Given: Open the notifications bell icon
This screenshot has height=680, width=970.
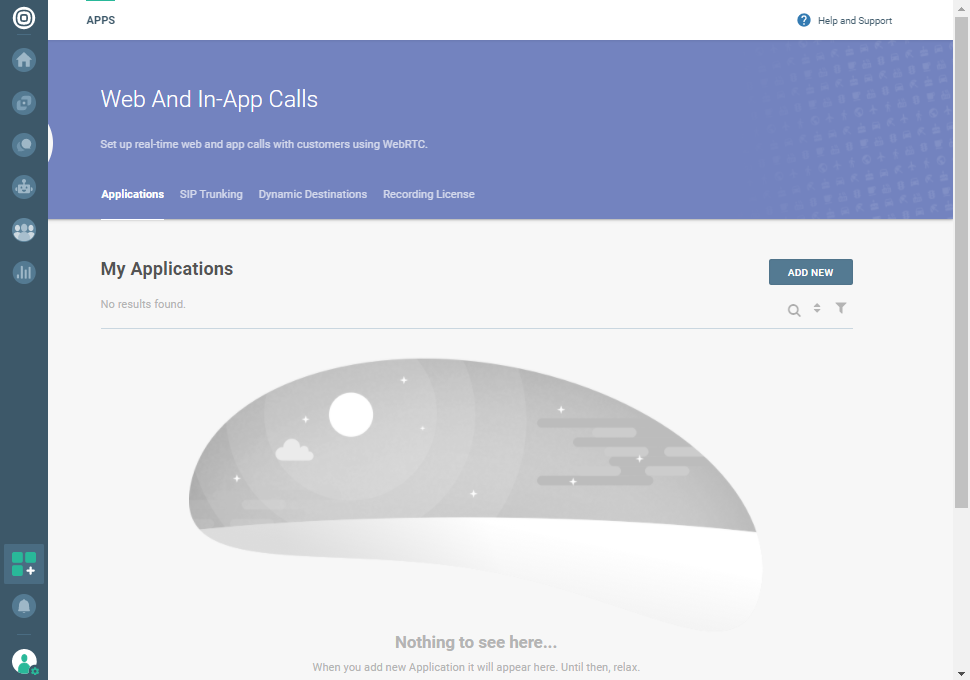Looking at the screenshot, I should (x=24, y=606).
